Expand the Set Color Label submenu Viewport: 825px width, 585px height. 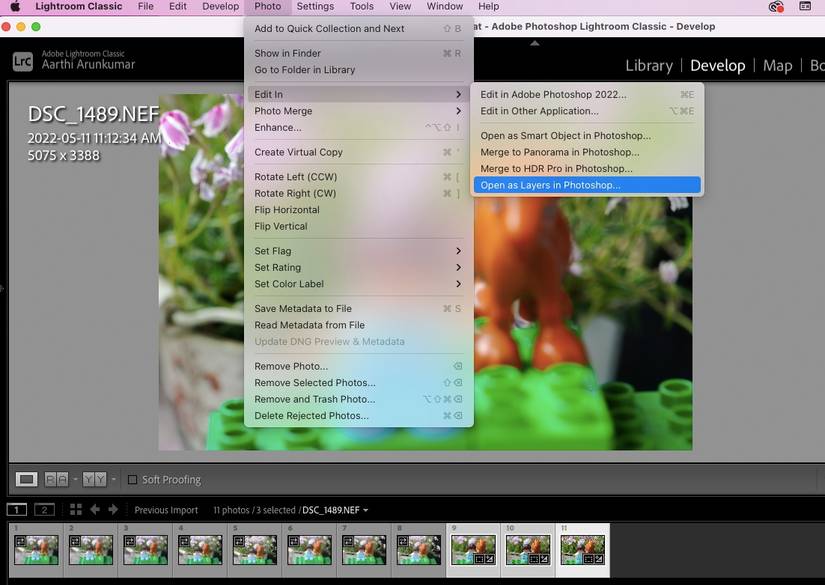pos(358,284)
